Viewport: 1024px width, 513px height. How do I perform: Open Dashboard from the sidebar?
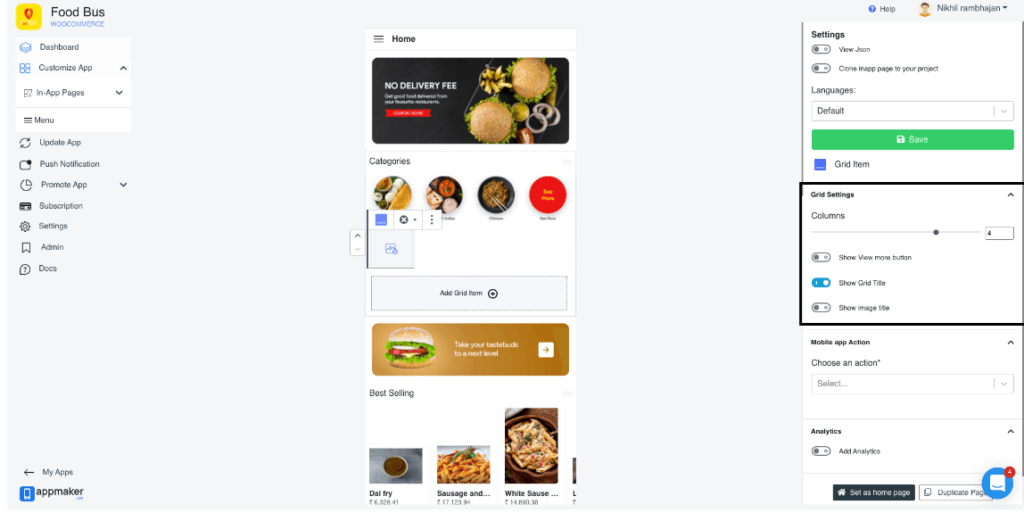[59, 47]
